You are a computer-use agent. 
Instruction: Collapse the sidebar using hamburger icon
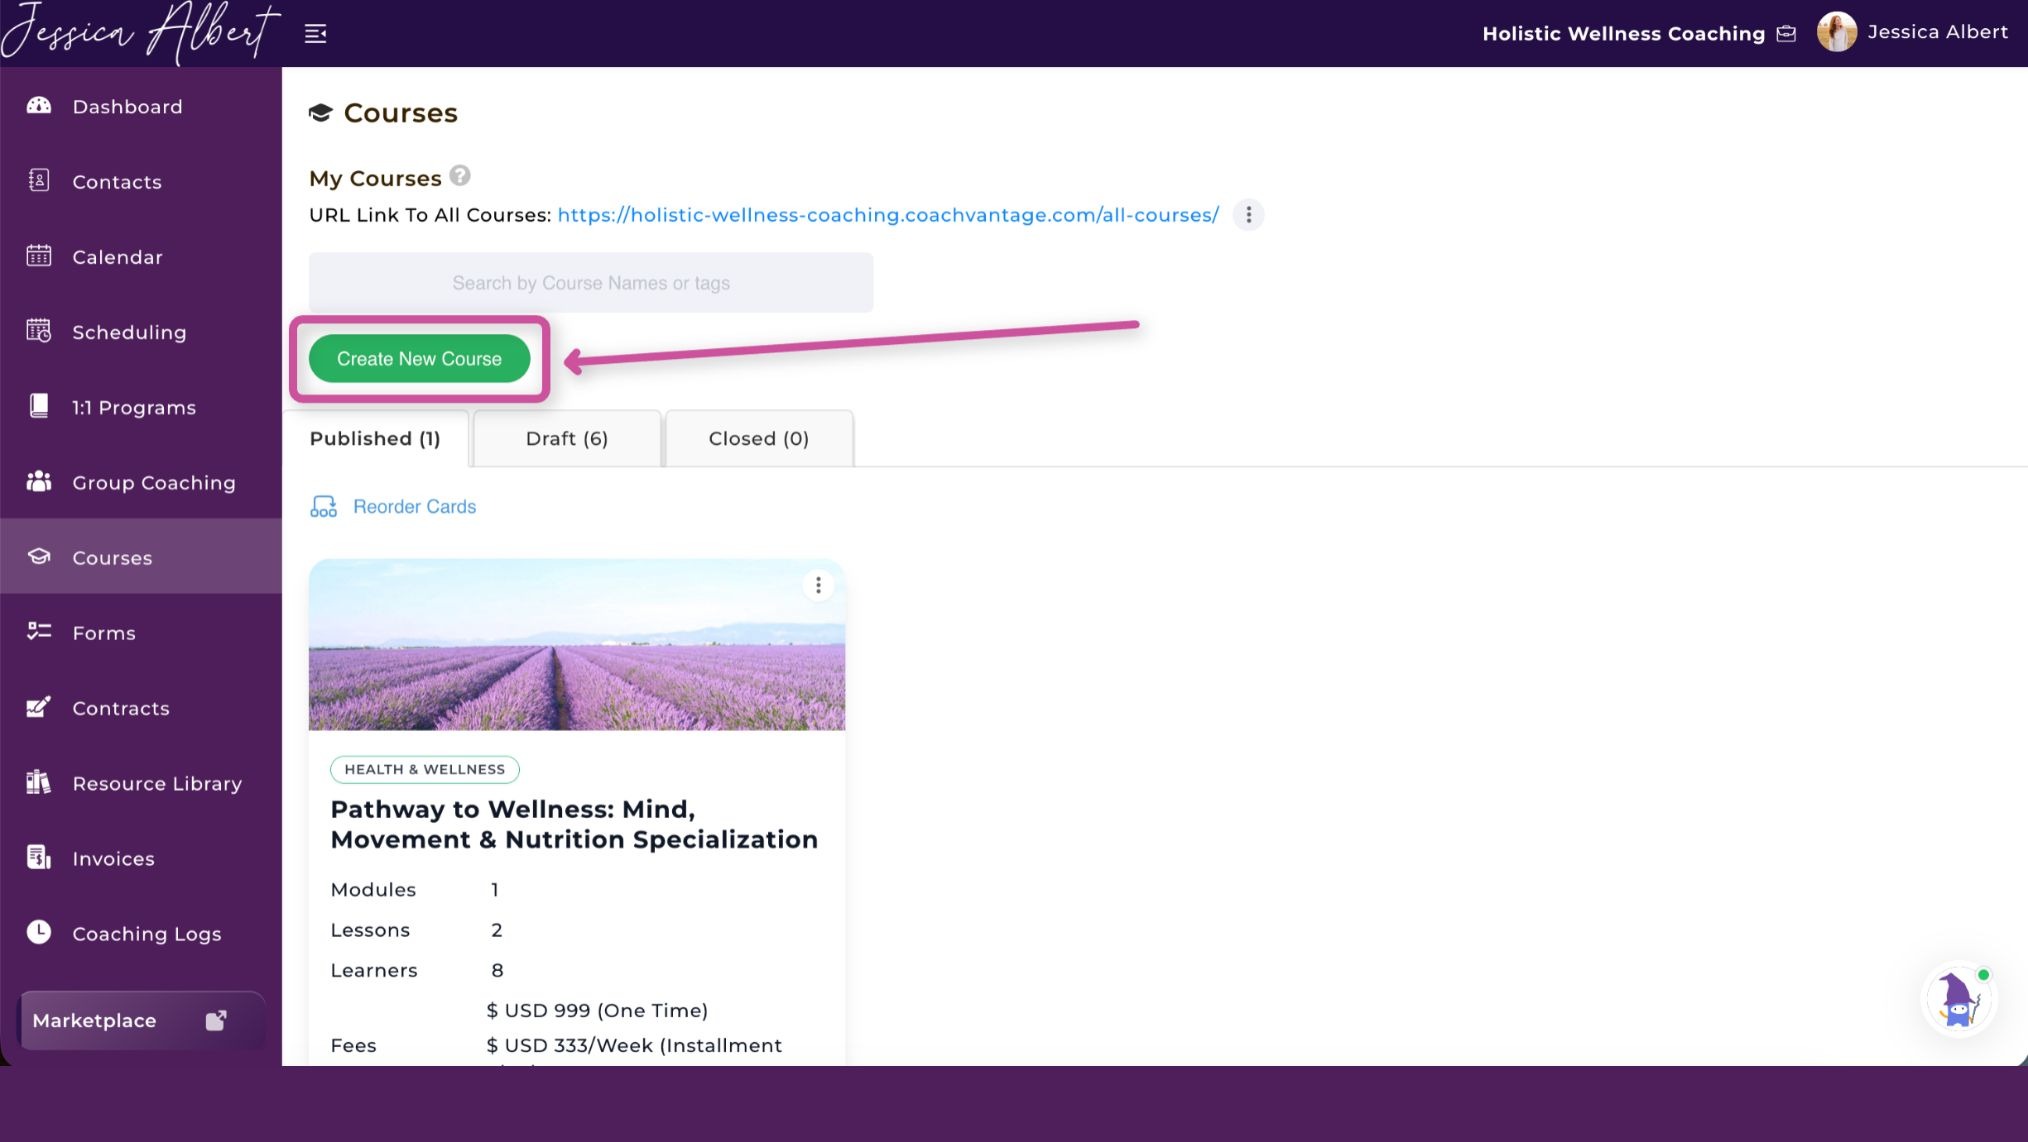[316, 34]
